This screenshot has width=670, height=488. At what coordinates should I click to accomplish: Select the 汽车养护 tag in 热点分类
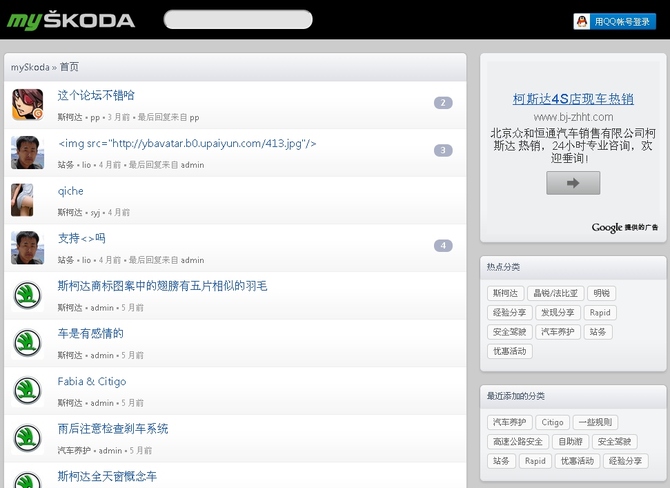coord(558,332)
